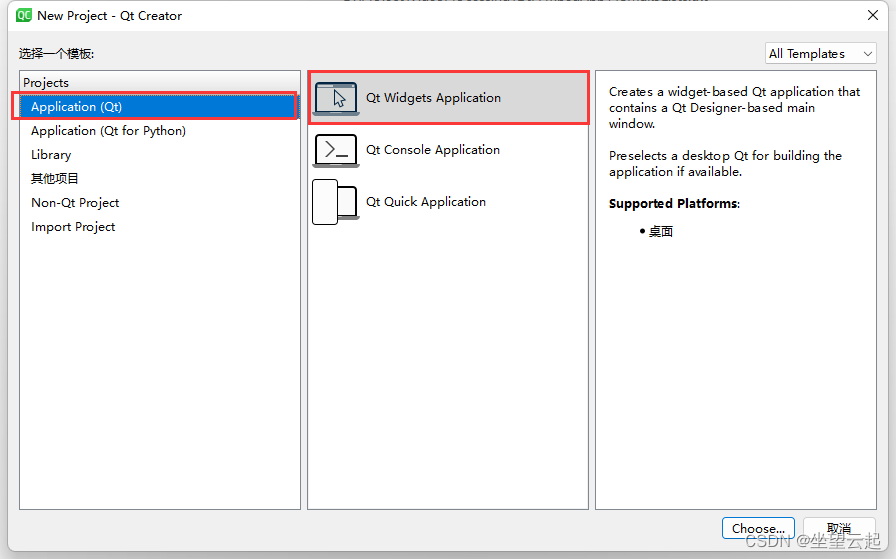The width and height of the screenshot is (896, 559).
Task: Close the New Project dialog window
Action: coord(871,16)
